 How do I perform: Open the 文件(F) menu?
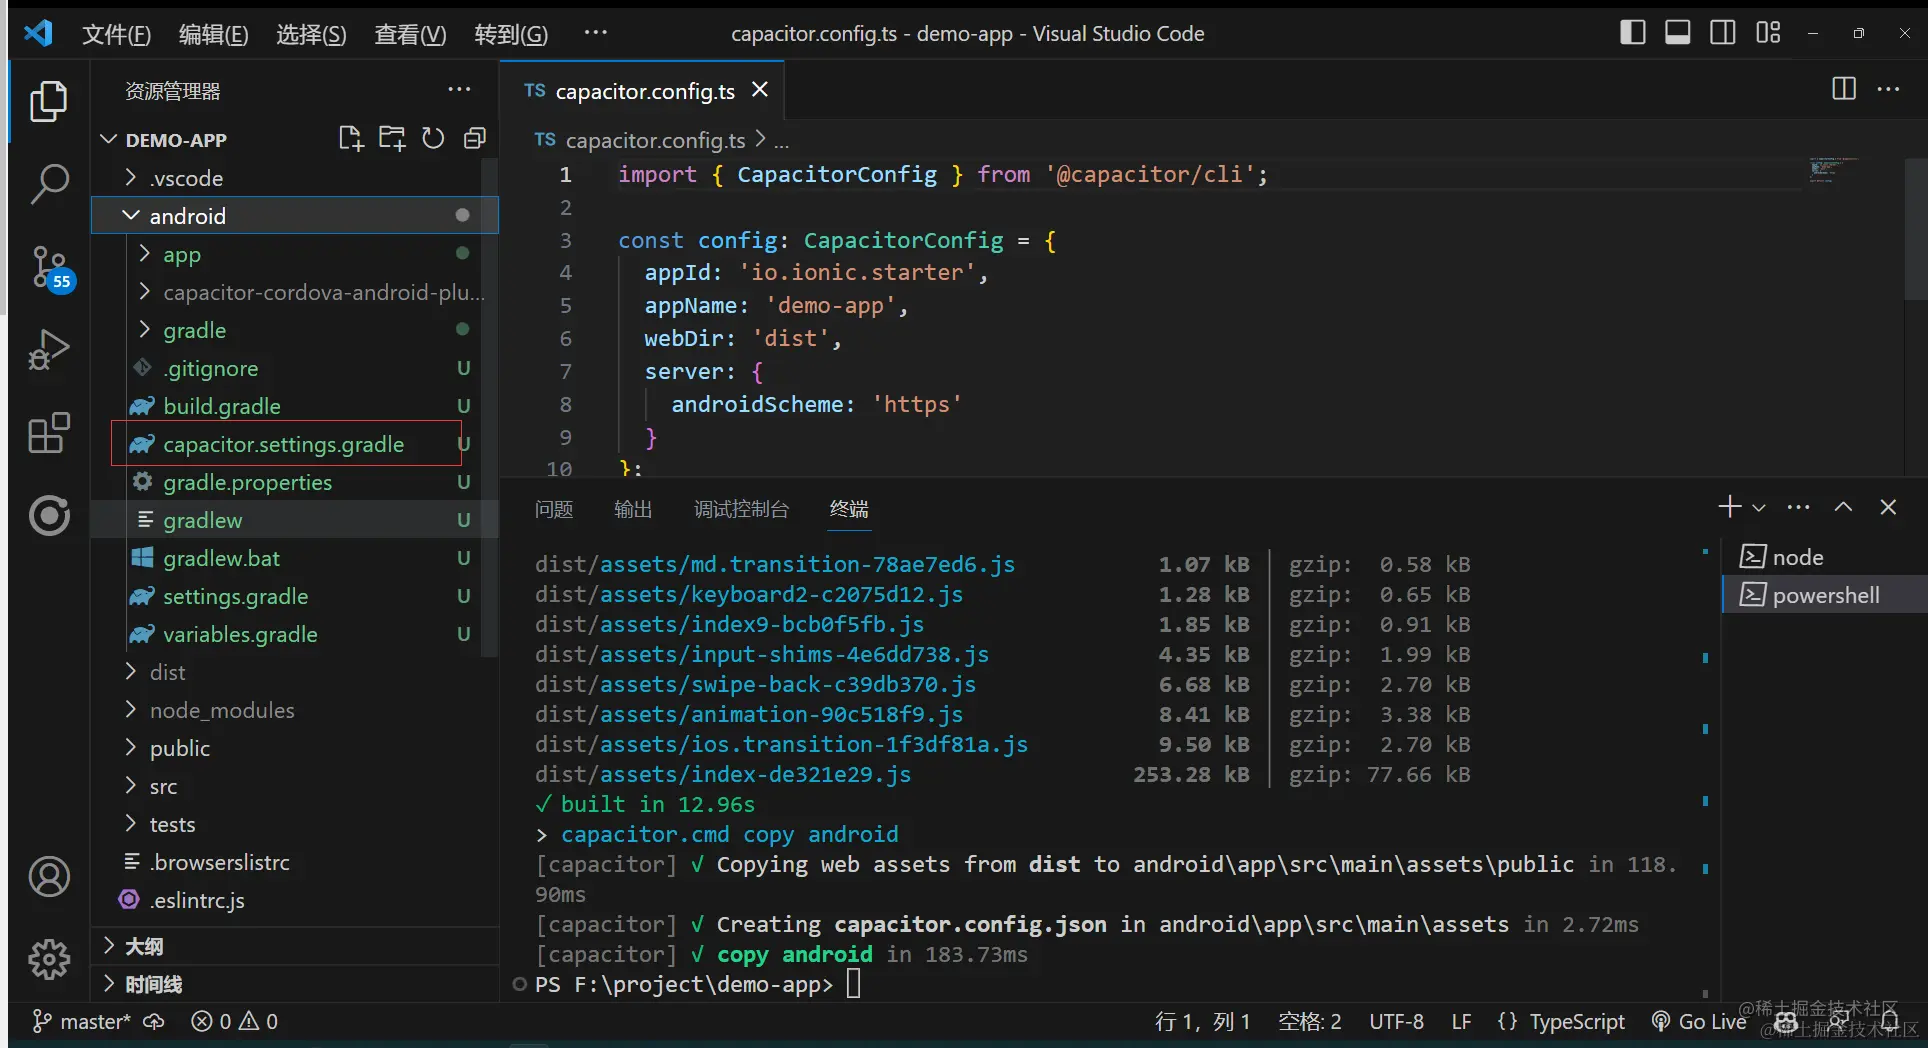(x=116, y=34)
